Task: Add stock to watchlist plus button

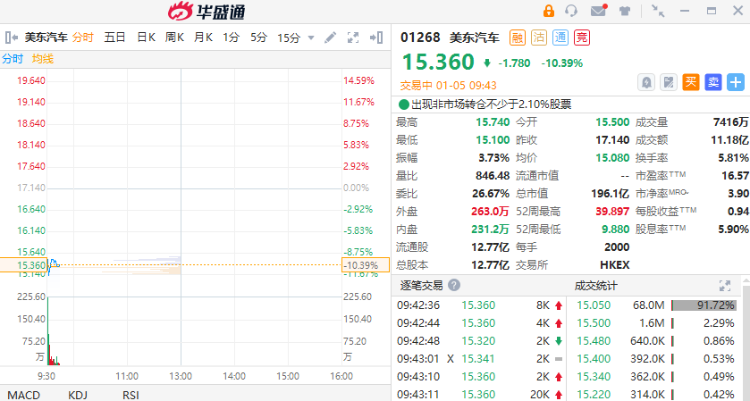Action: coord(736,82)
